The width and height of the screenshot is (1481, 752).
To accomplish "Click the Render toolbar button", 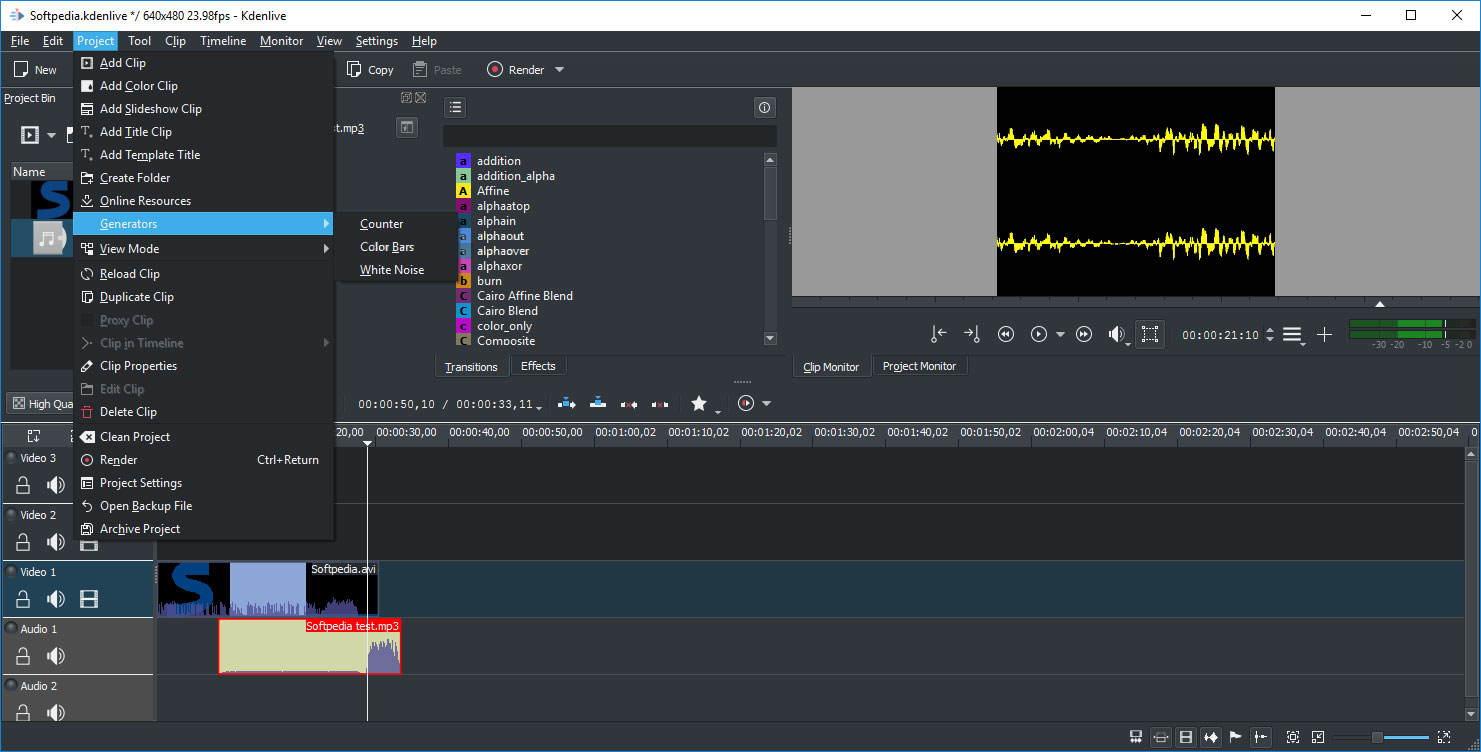I will coord(515,70).
